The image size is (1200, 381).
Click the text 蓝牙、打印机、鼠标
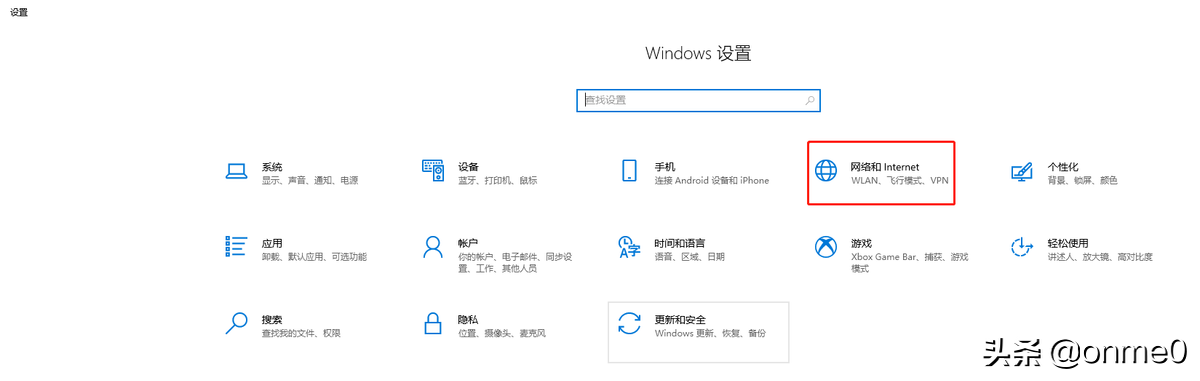pyautogui.click(x=498, y=181)
